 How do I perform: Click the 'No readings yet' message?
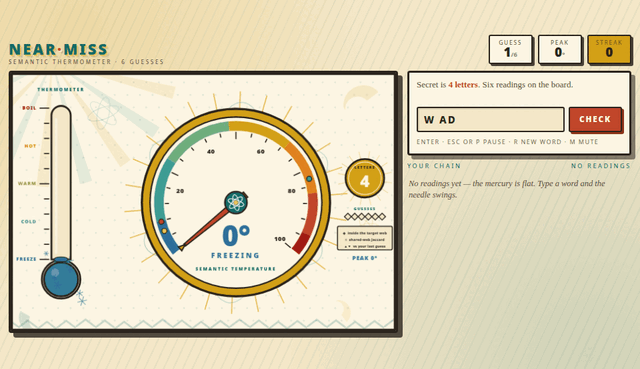coord(507,189)
